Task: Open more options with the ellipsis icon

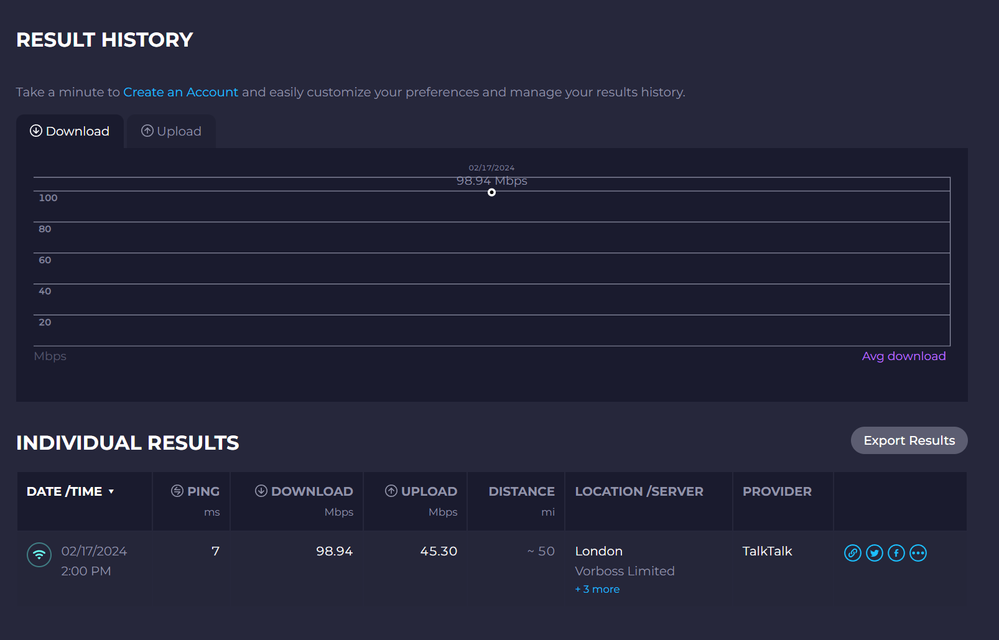Action: pyautogui.click(x=918, y=553)
